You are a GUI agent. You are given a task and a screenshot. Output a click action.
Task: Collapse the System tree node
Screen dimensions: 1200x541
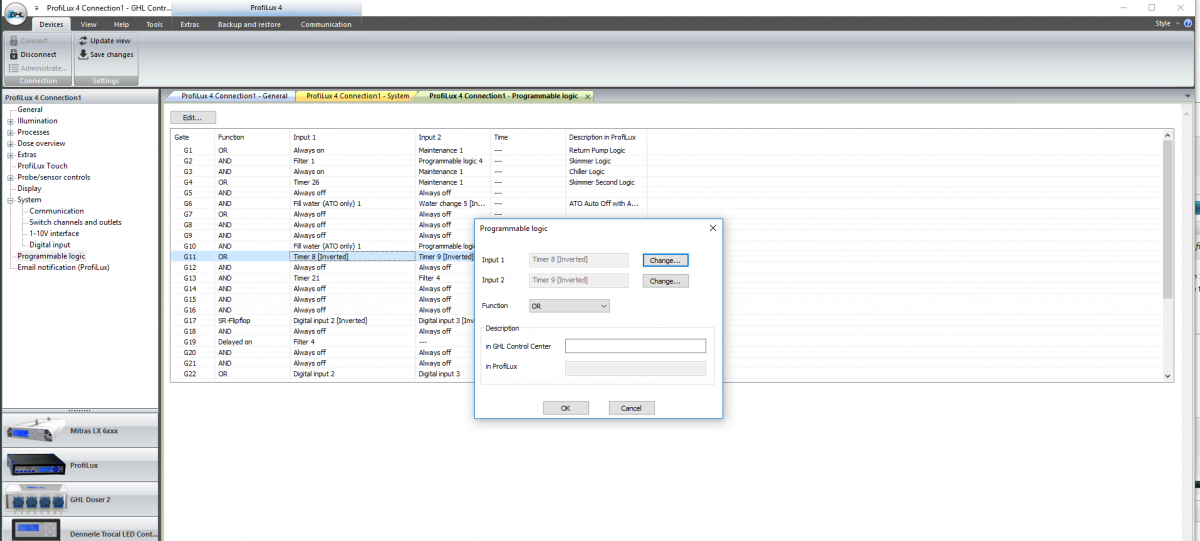point(10,200)
